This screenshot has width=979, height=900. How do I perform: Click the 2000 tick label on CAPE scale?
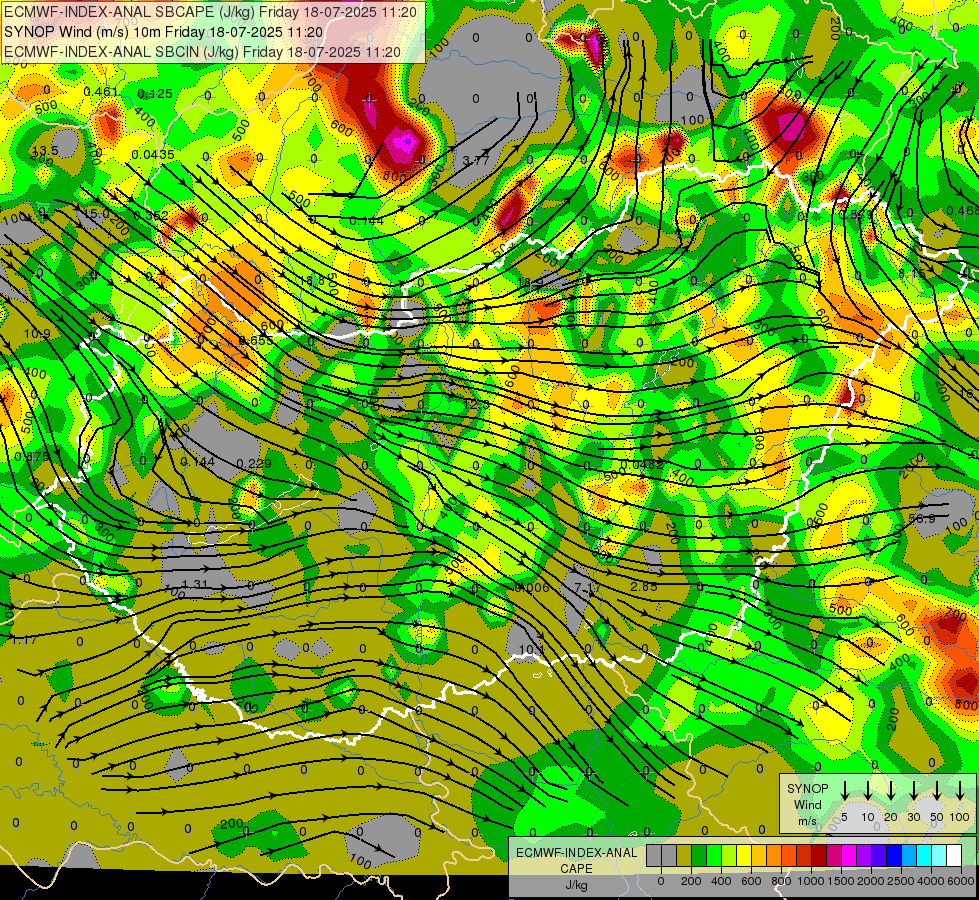(871, 881)
